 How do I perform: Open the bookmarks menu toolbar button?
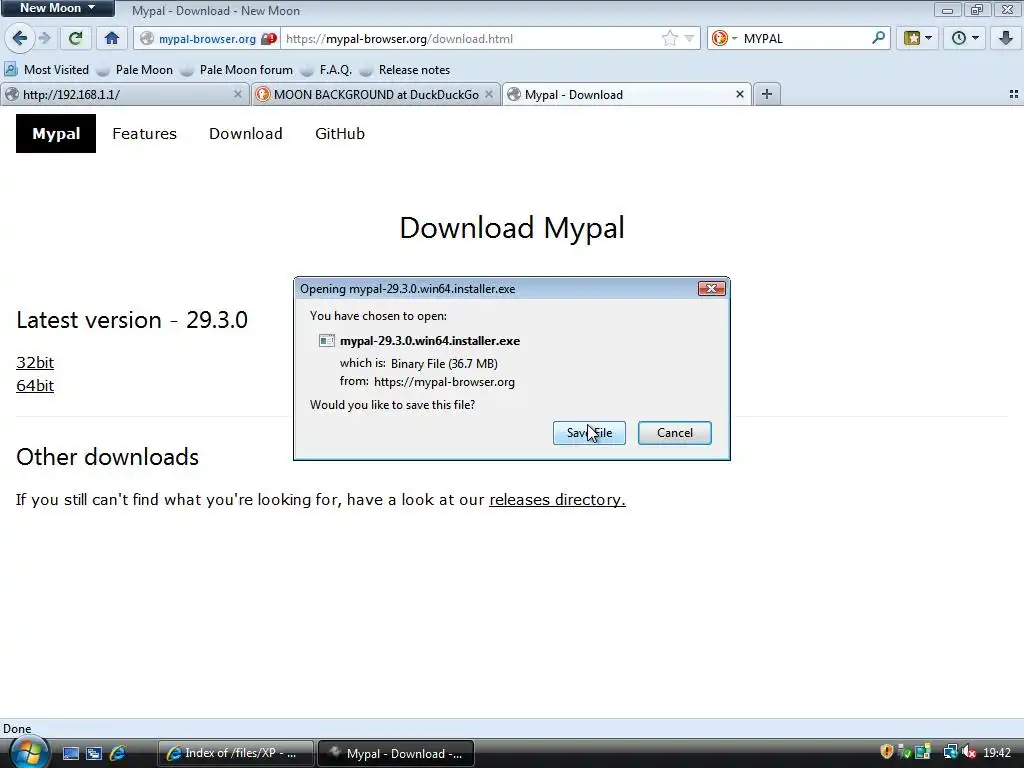pos(918,39)
